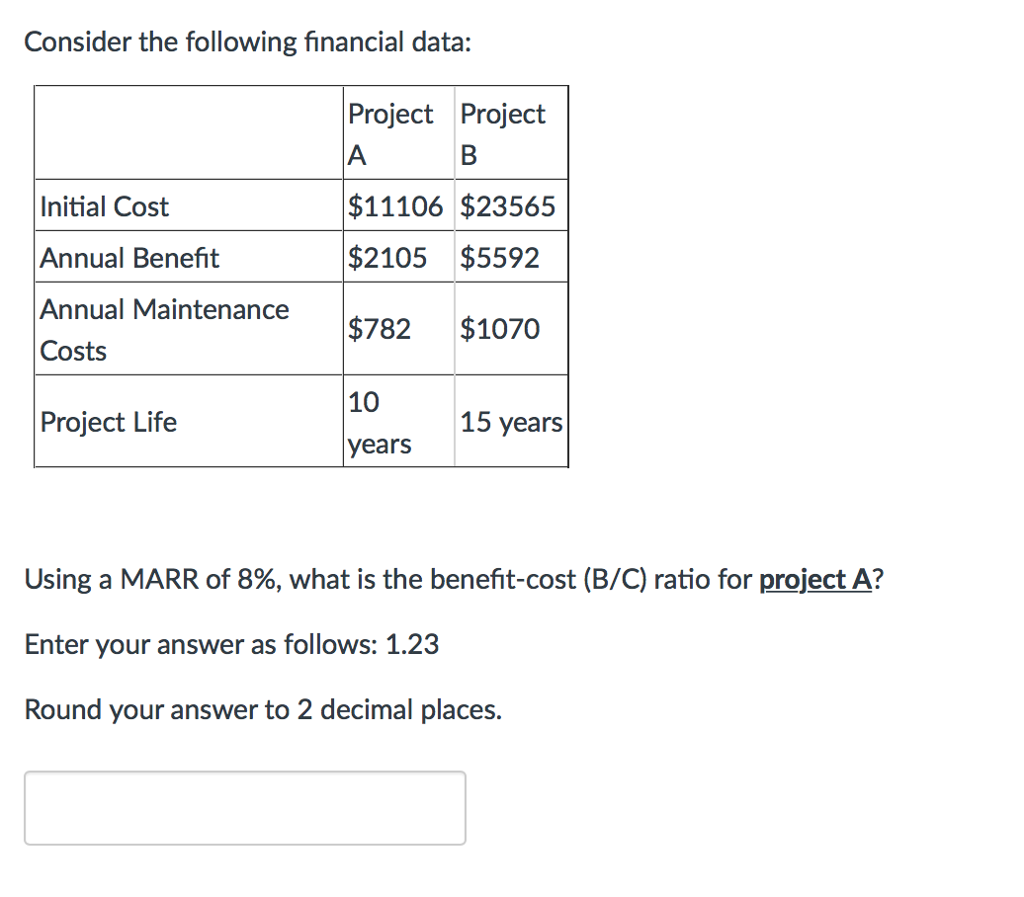Select the 10 years cell
The height and width of the screenshot is (897, 1024).
tap(379, 422)
